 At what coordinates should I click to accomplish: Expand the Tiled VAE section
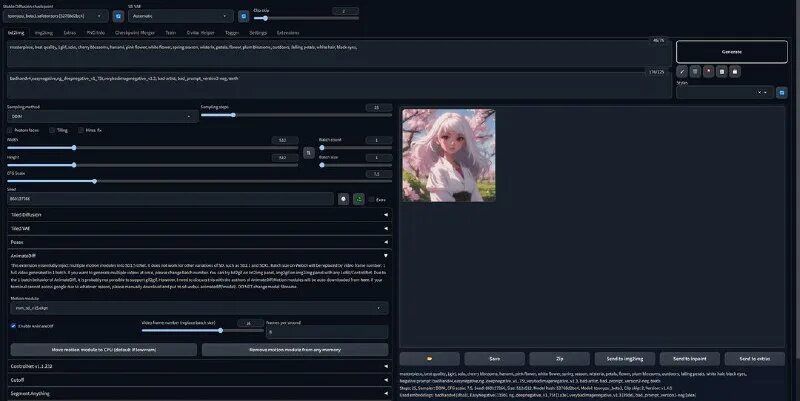(199, 229)
